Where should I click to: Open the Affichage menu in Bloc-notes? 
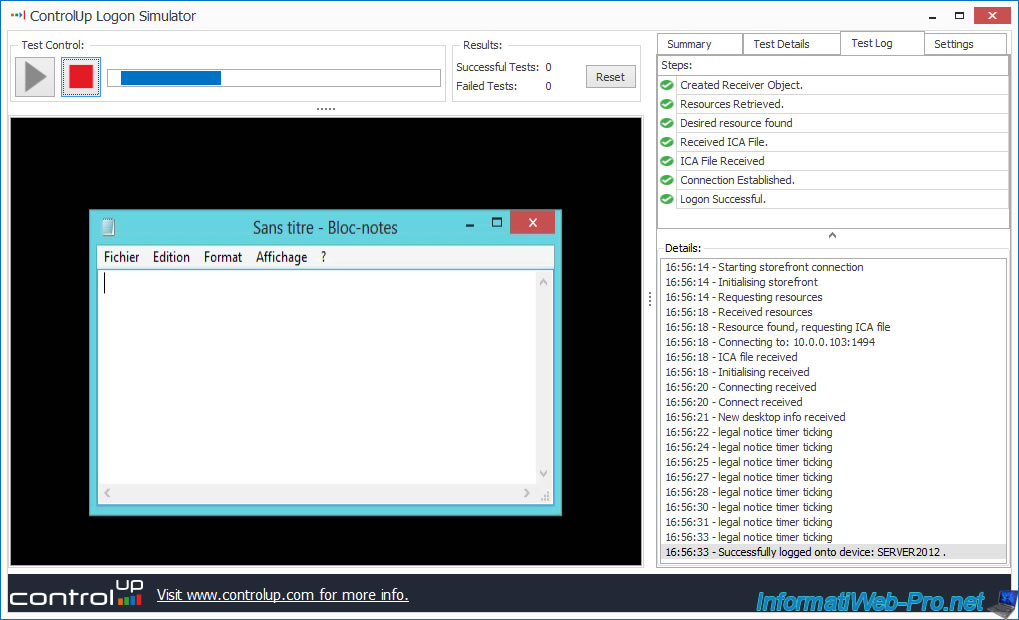click(281, 257)
